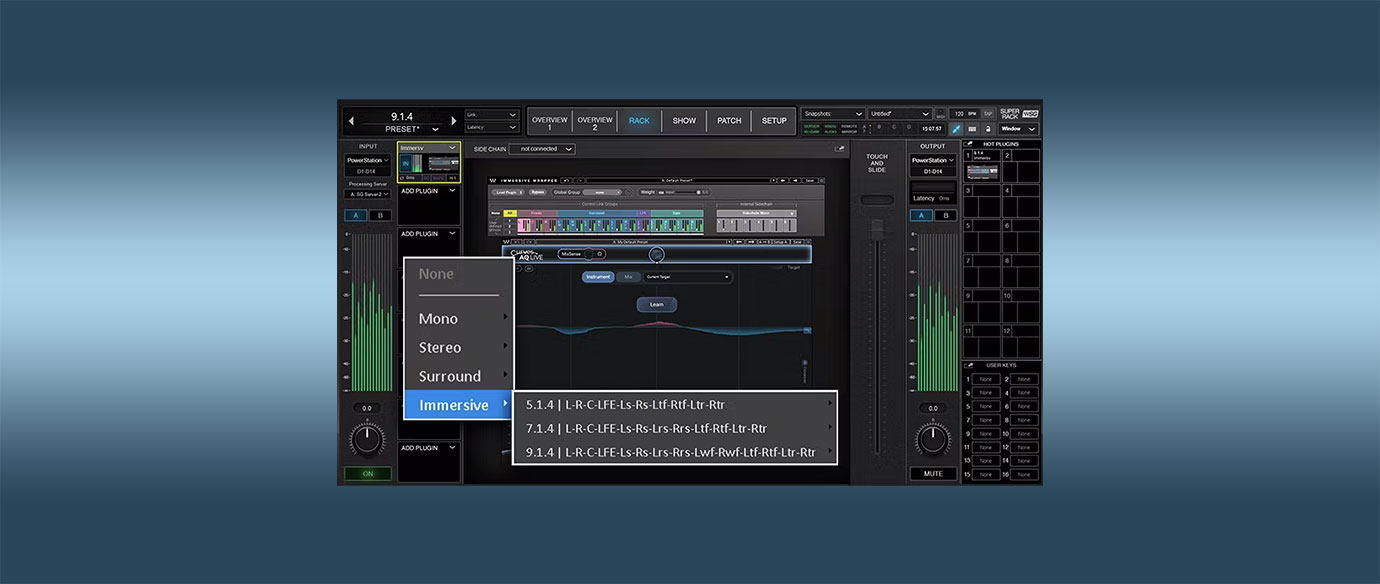
Task: Select input B toggle
Action: [380, 215]
